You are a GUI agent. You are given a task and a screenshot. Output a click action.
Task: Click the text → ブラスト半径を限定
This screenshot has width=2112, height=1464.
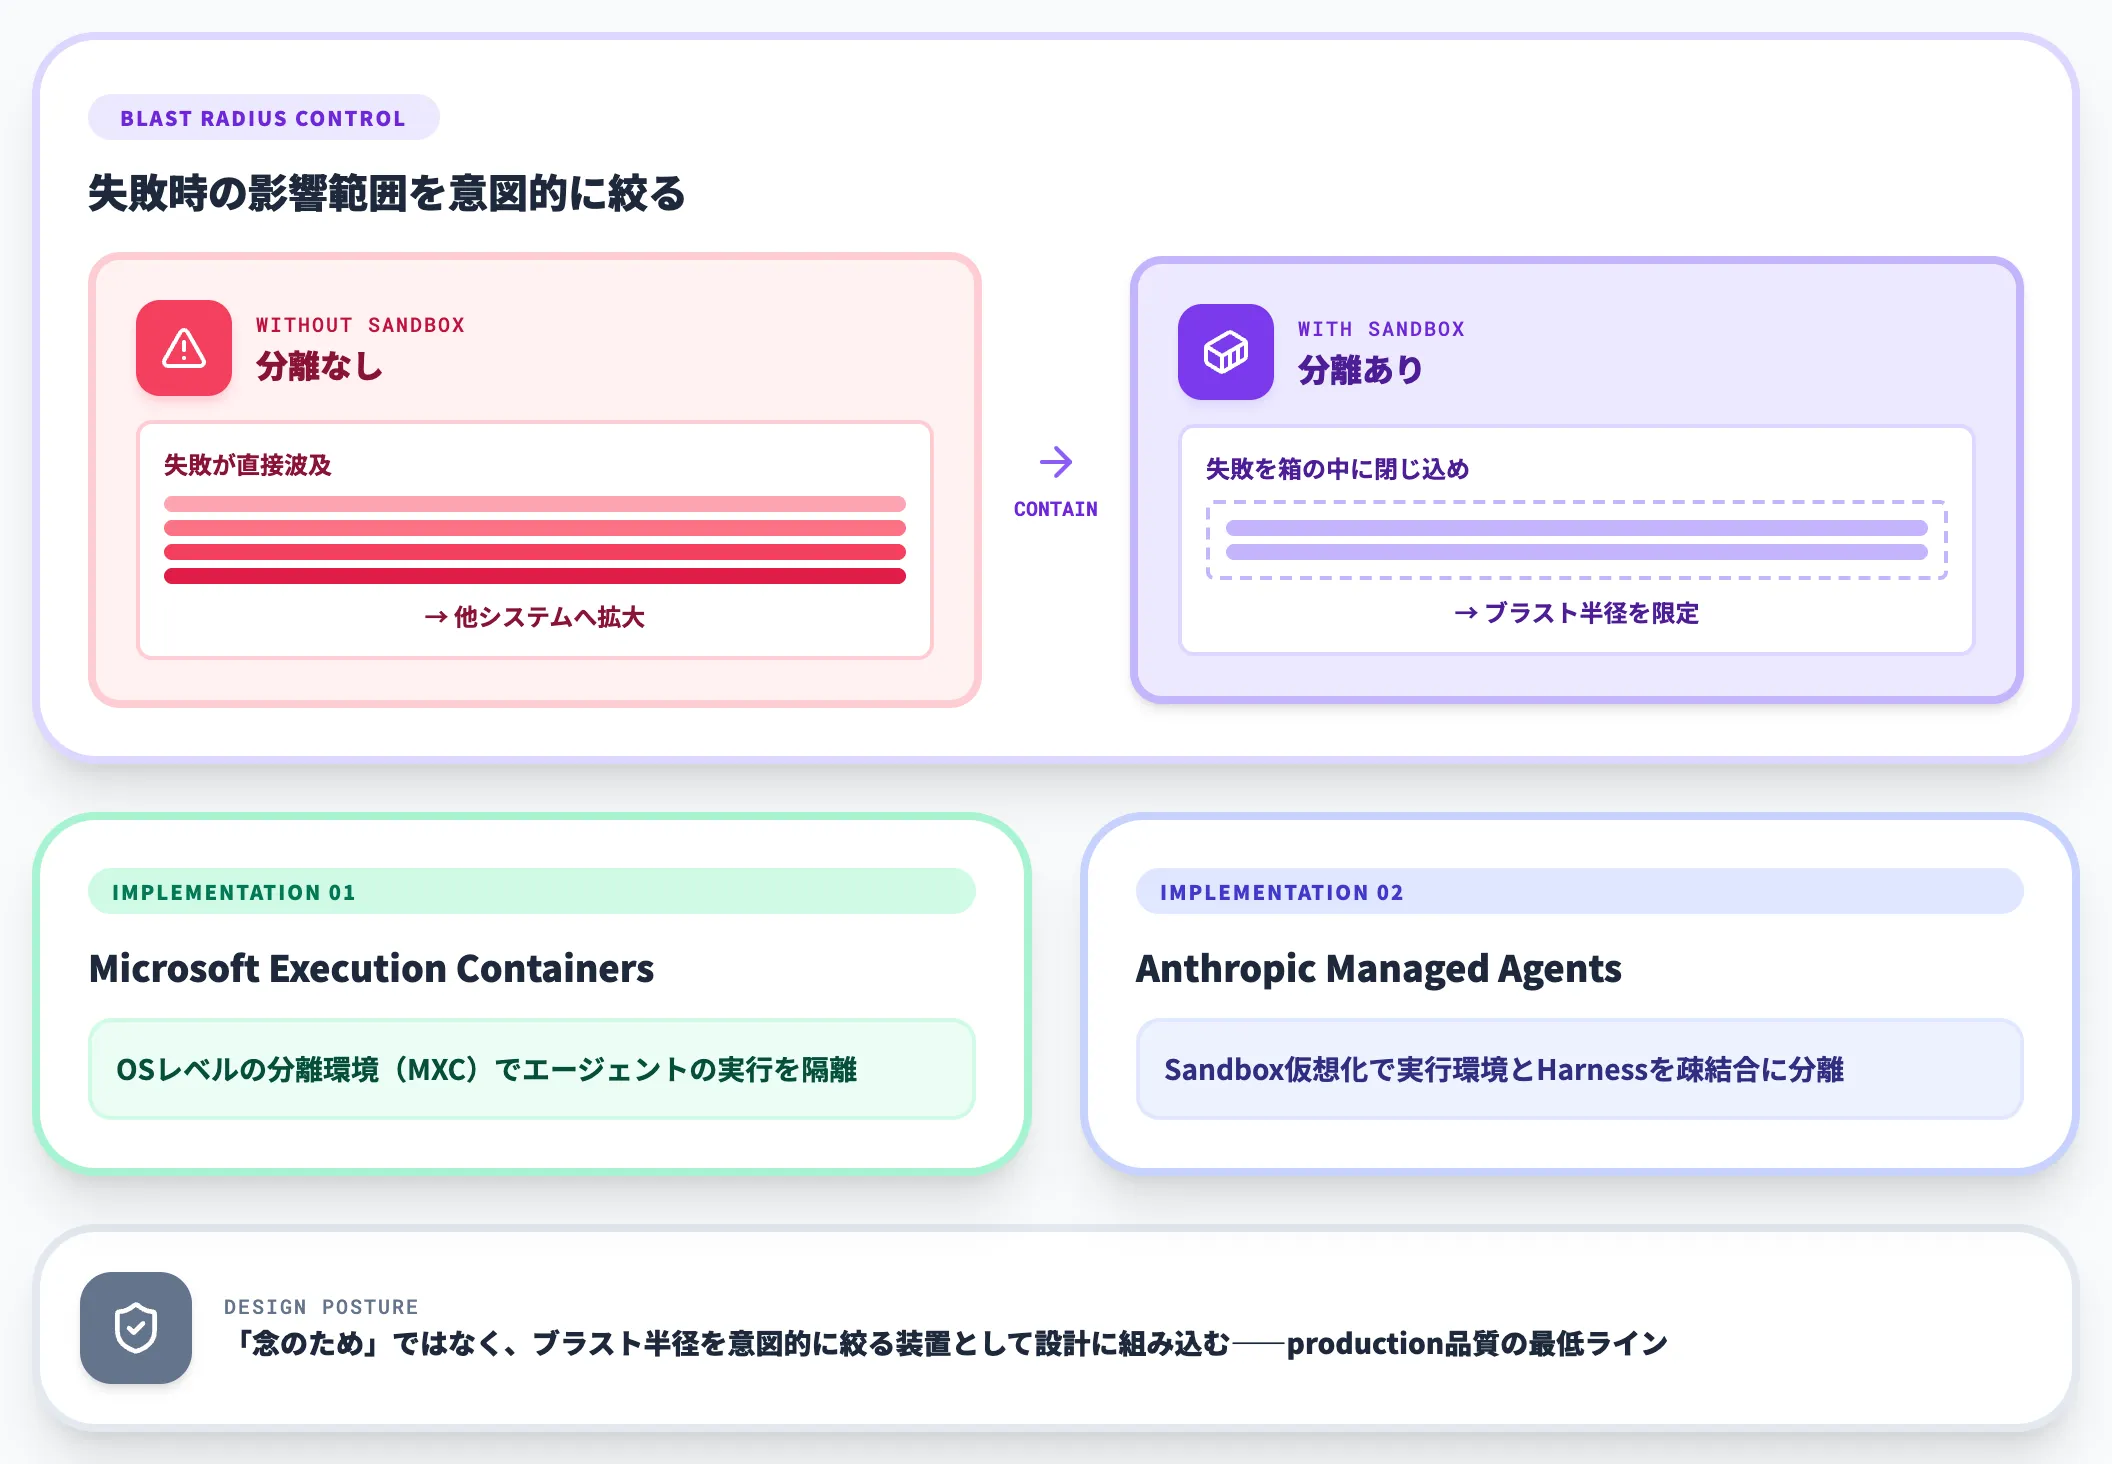[x=1577, y=613]
